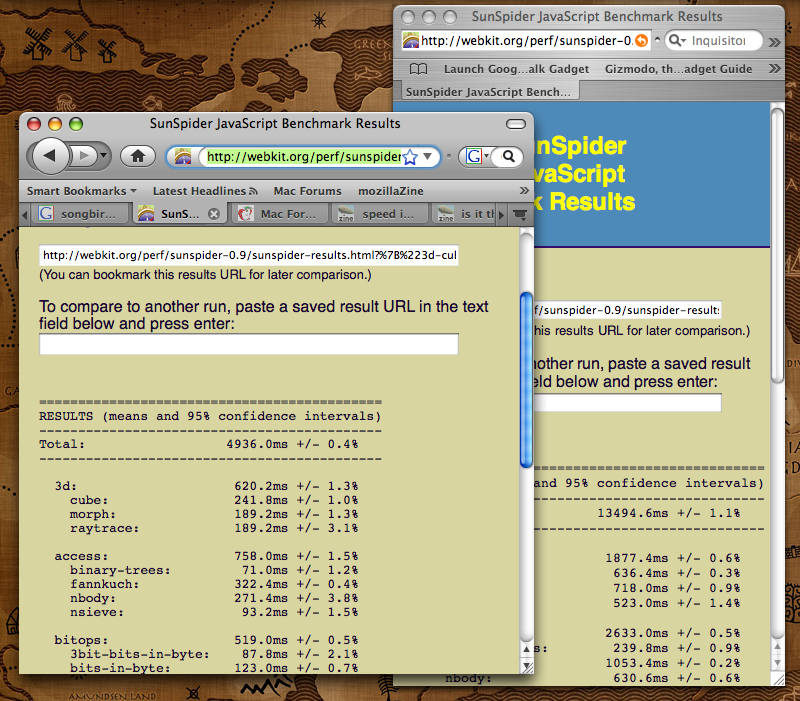This screenshot has height=701, width=800.
Task: Click Safari vertical scrollbar thumb
Action: (777, 245)
